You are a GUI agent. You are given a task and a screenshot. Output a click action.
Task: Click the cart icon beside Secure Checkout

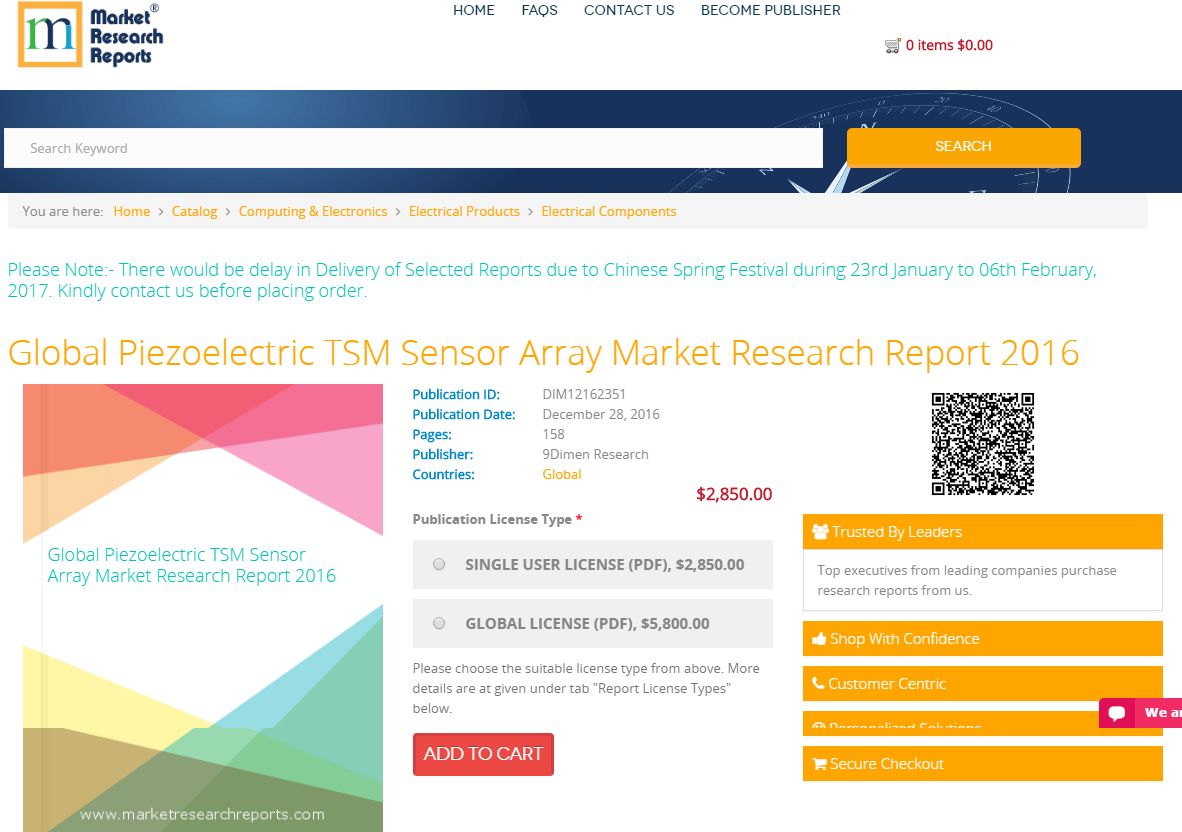[x=819, y=764]
